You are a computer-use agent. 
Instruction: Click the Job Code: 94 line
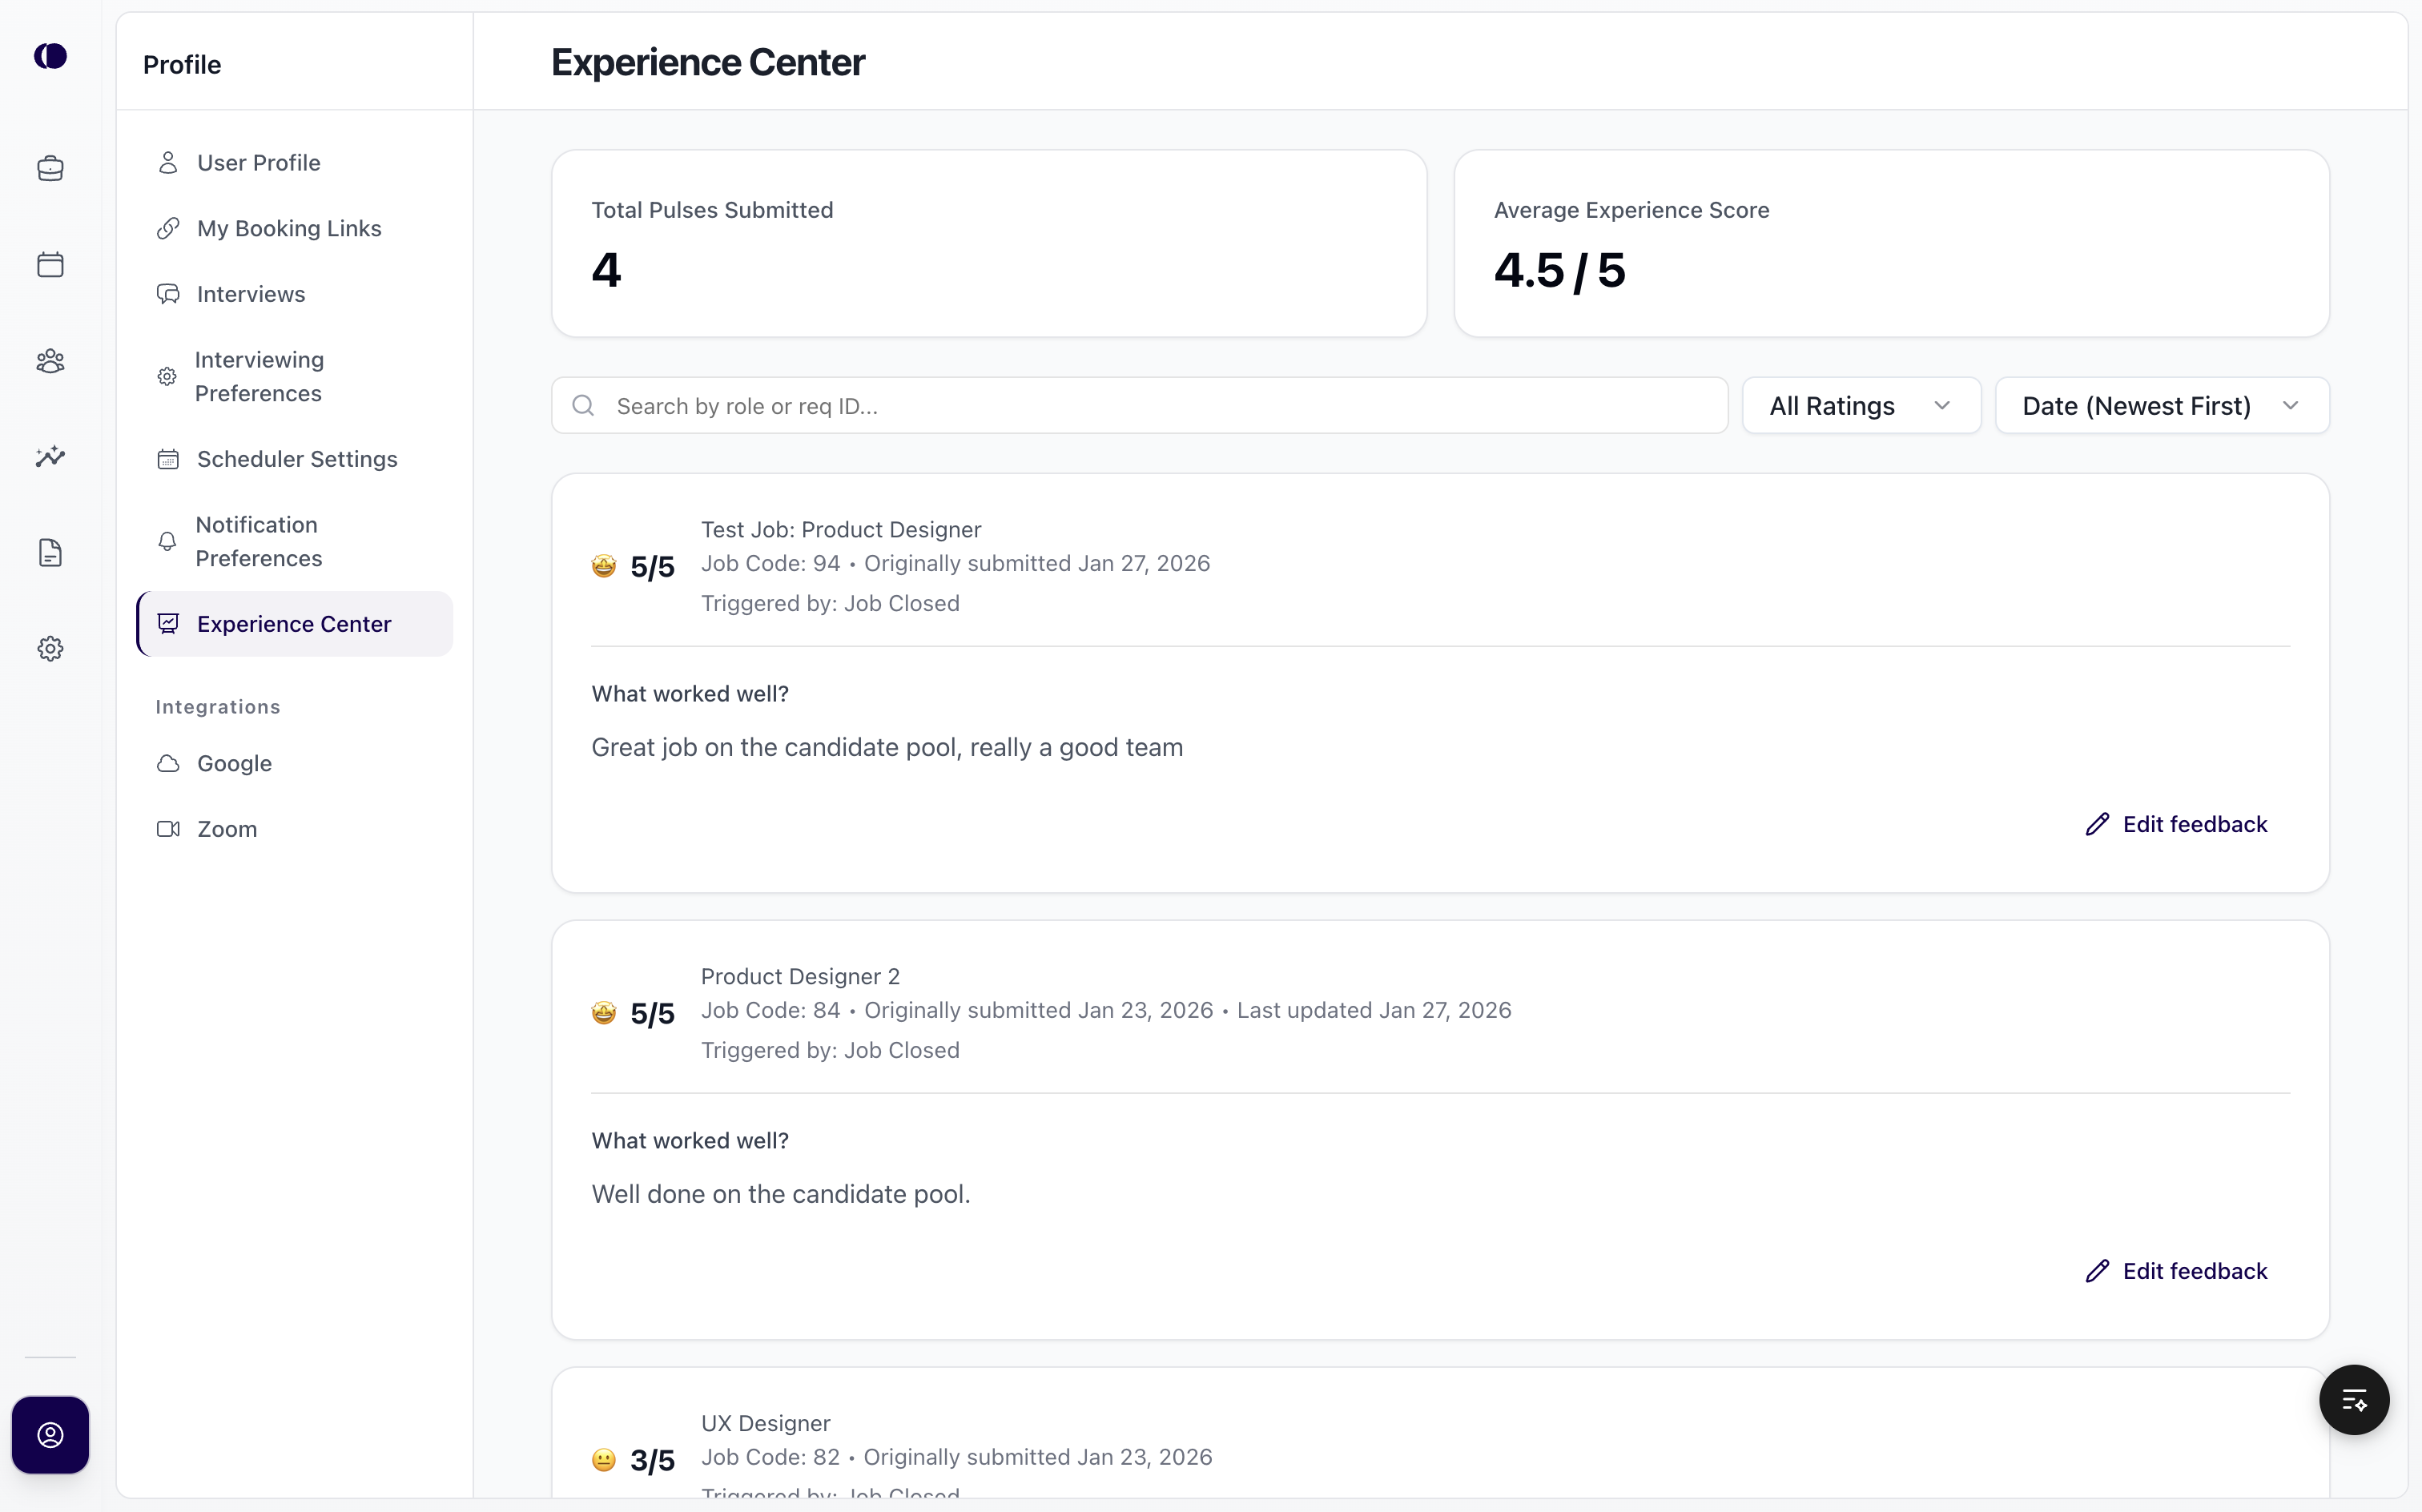coord(955,563)
